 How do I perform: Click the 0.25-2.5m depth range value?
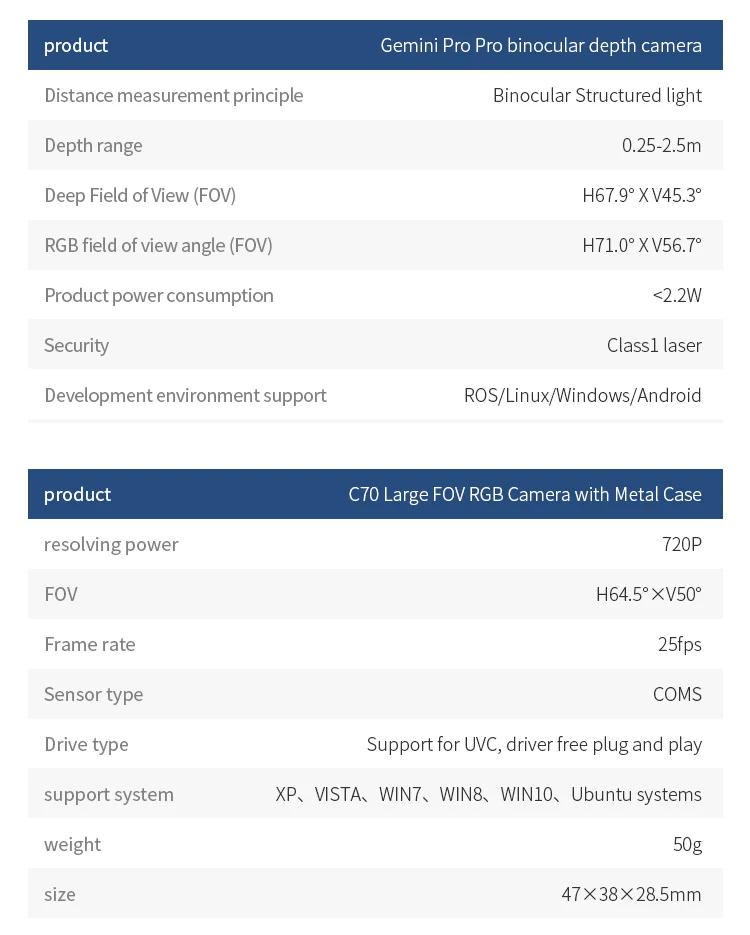pos(661,145)
